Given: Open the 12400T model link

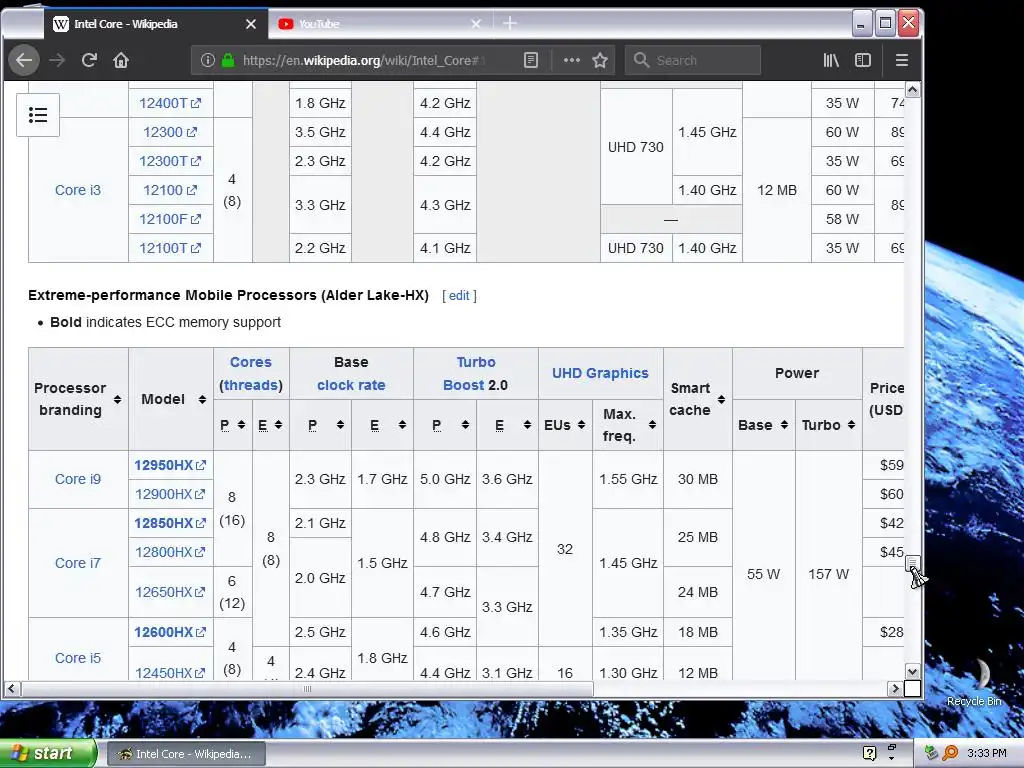Looking at the screenshot, I should point(170,103).
